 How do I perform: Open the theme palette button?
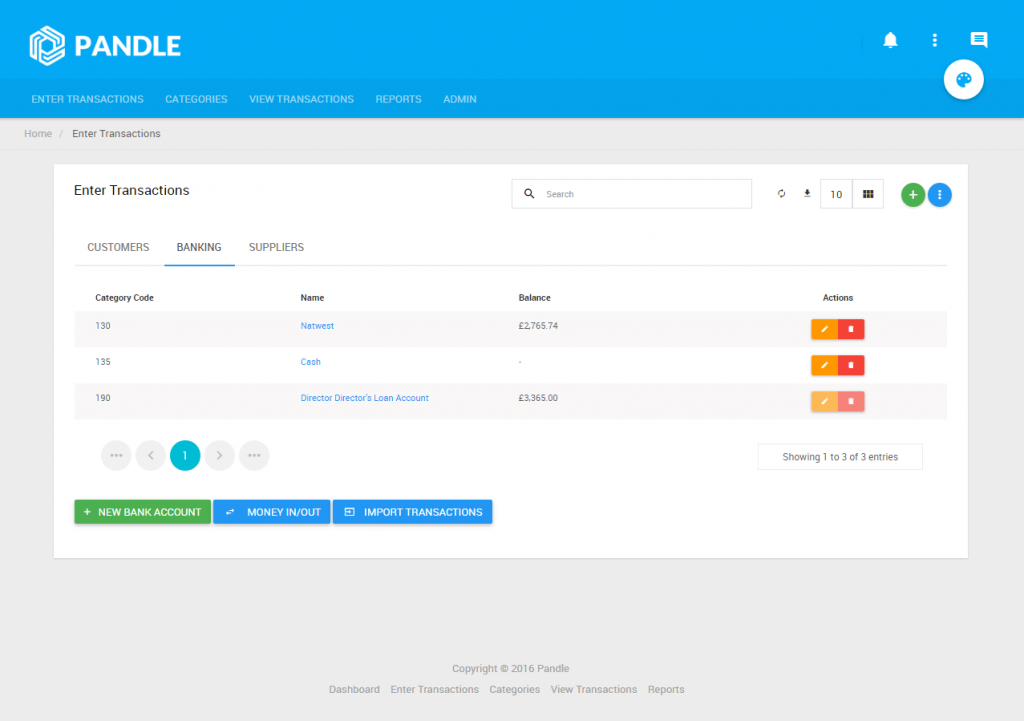point(963,80)
